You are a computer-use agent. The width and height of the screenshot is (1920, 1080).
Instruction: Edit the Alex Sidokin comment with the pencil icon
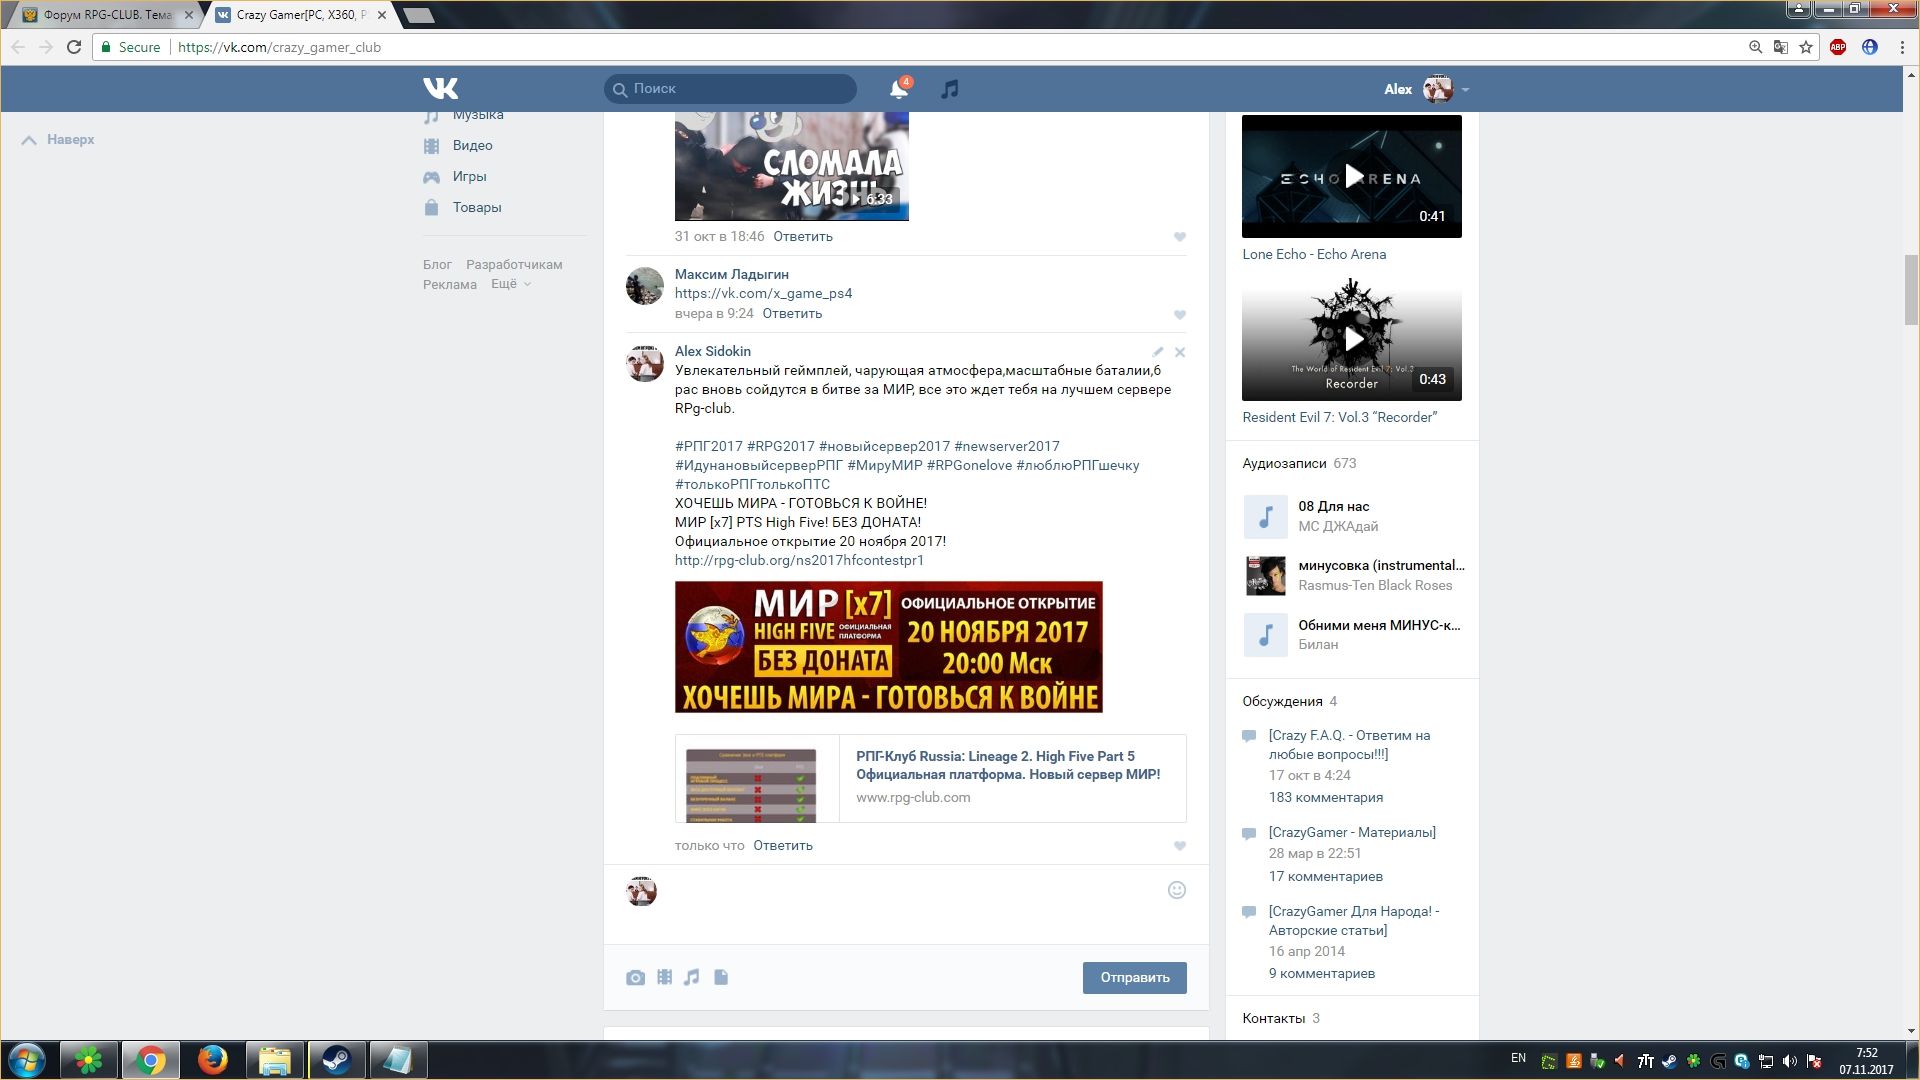(1157, 352)
